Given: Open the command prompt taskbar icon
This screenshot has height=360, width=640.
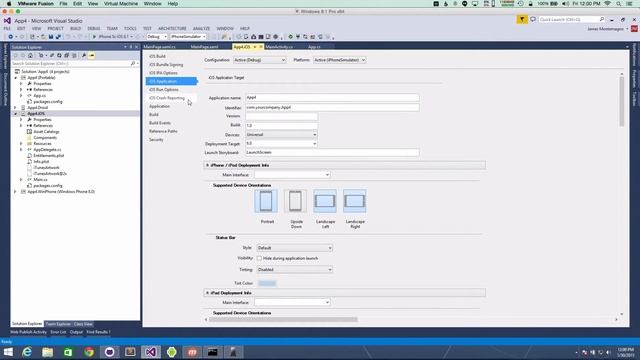Looking at the screenshot, I should tap(213, 352).
